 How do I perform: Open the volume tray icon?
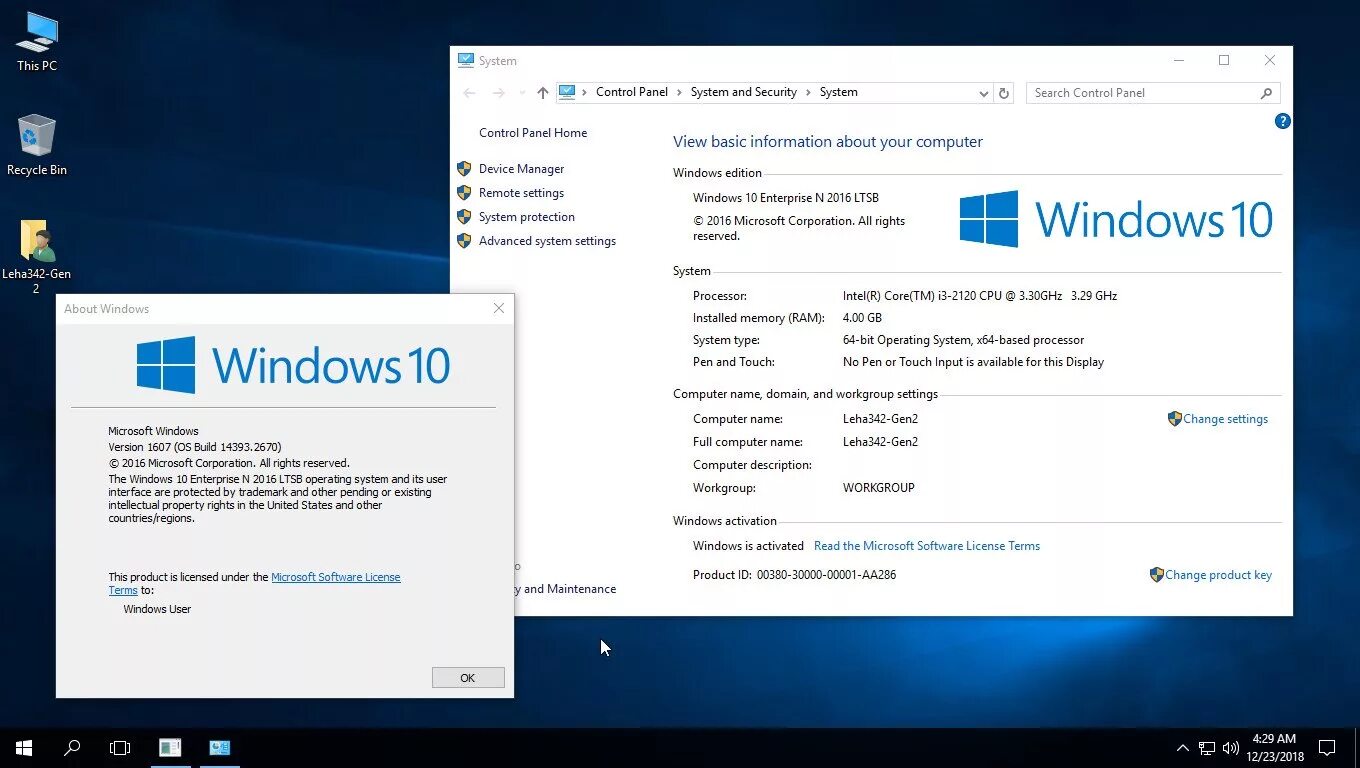1230,747
